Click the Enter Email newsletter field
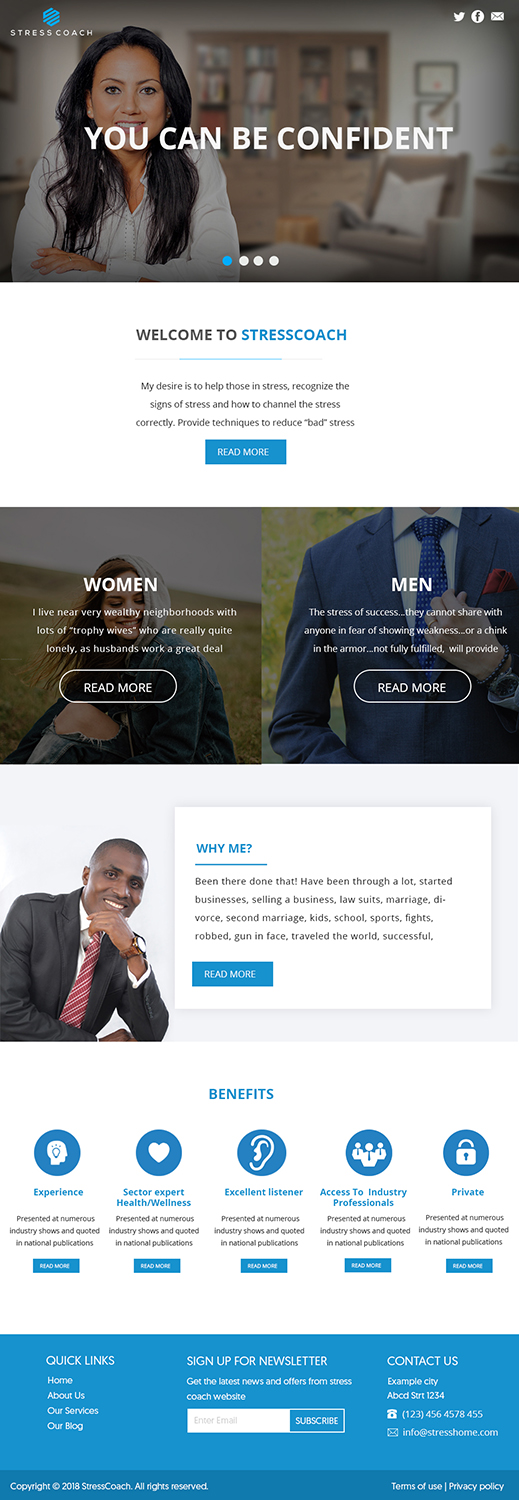The height and width of the screenshot is (1500, 519). tap(239, 1420)
